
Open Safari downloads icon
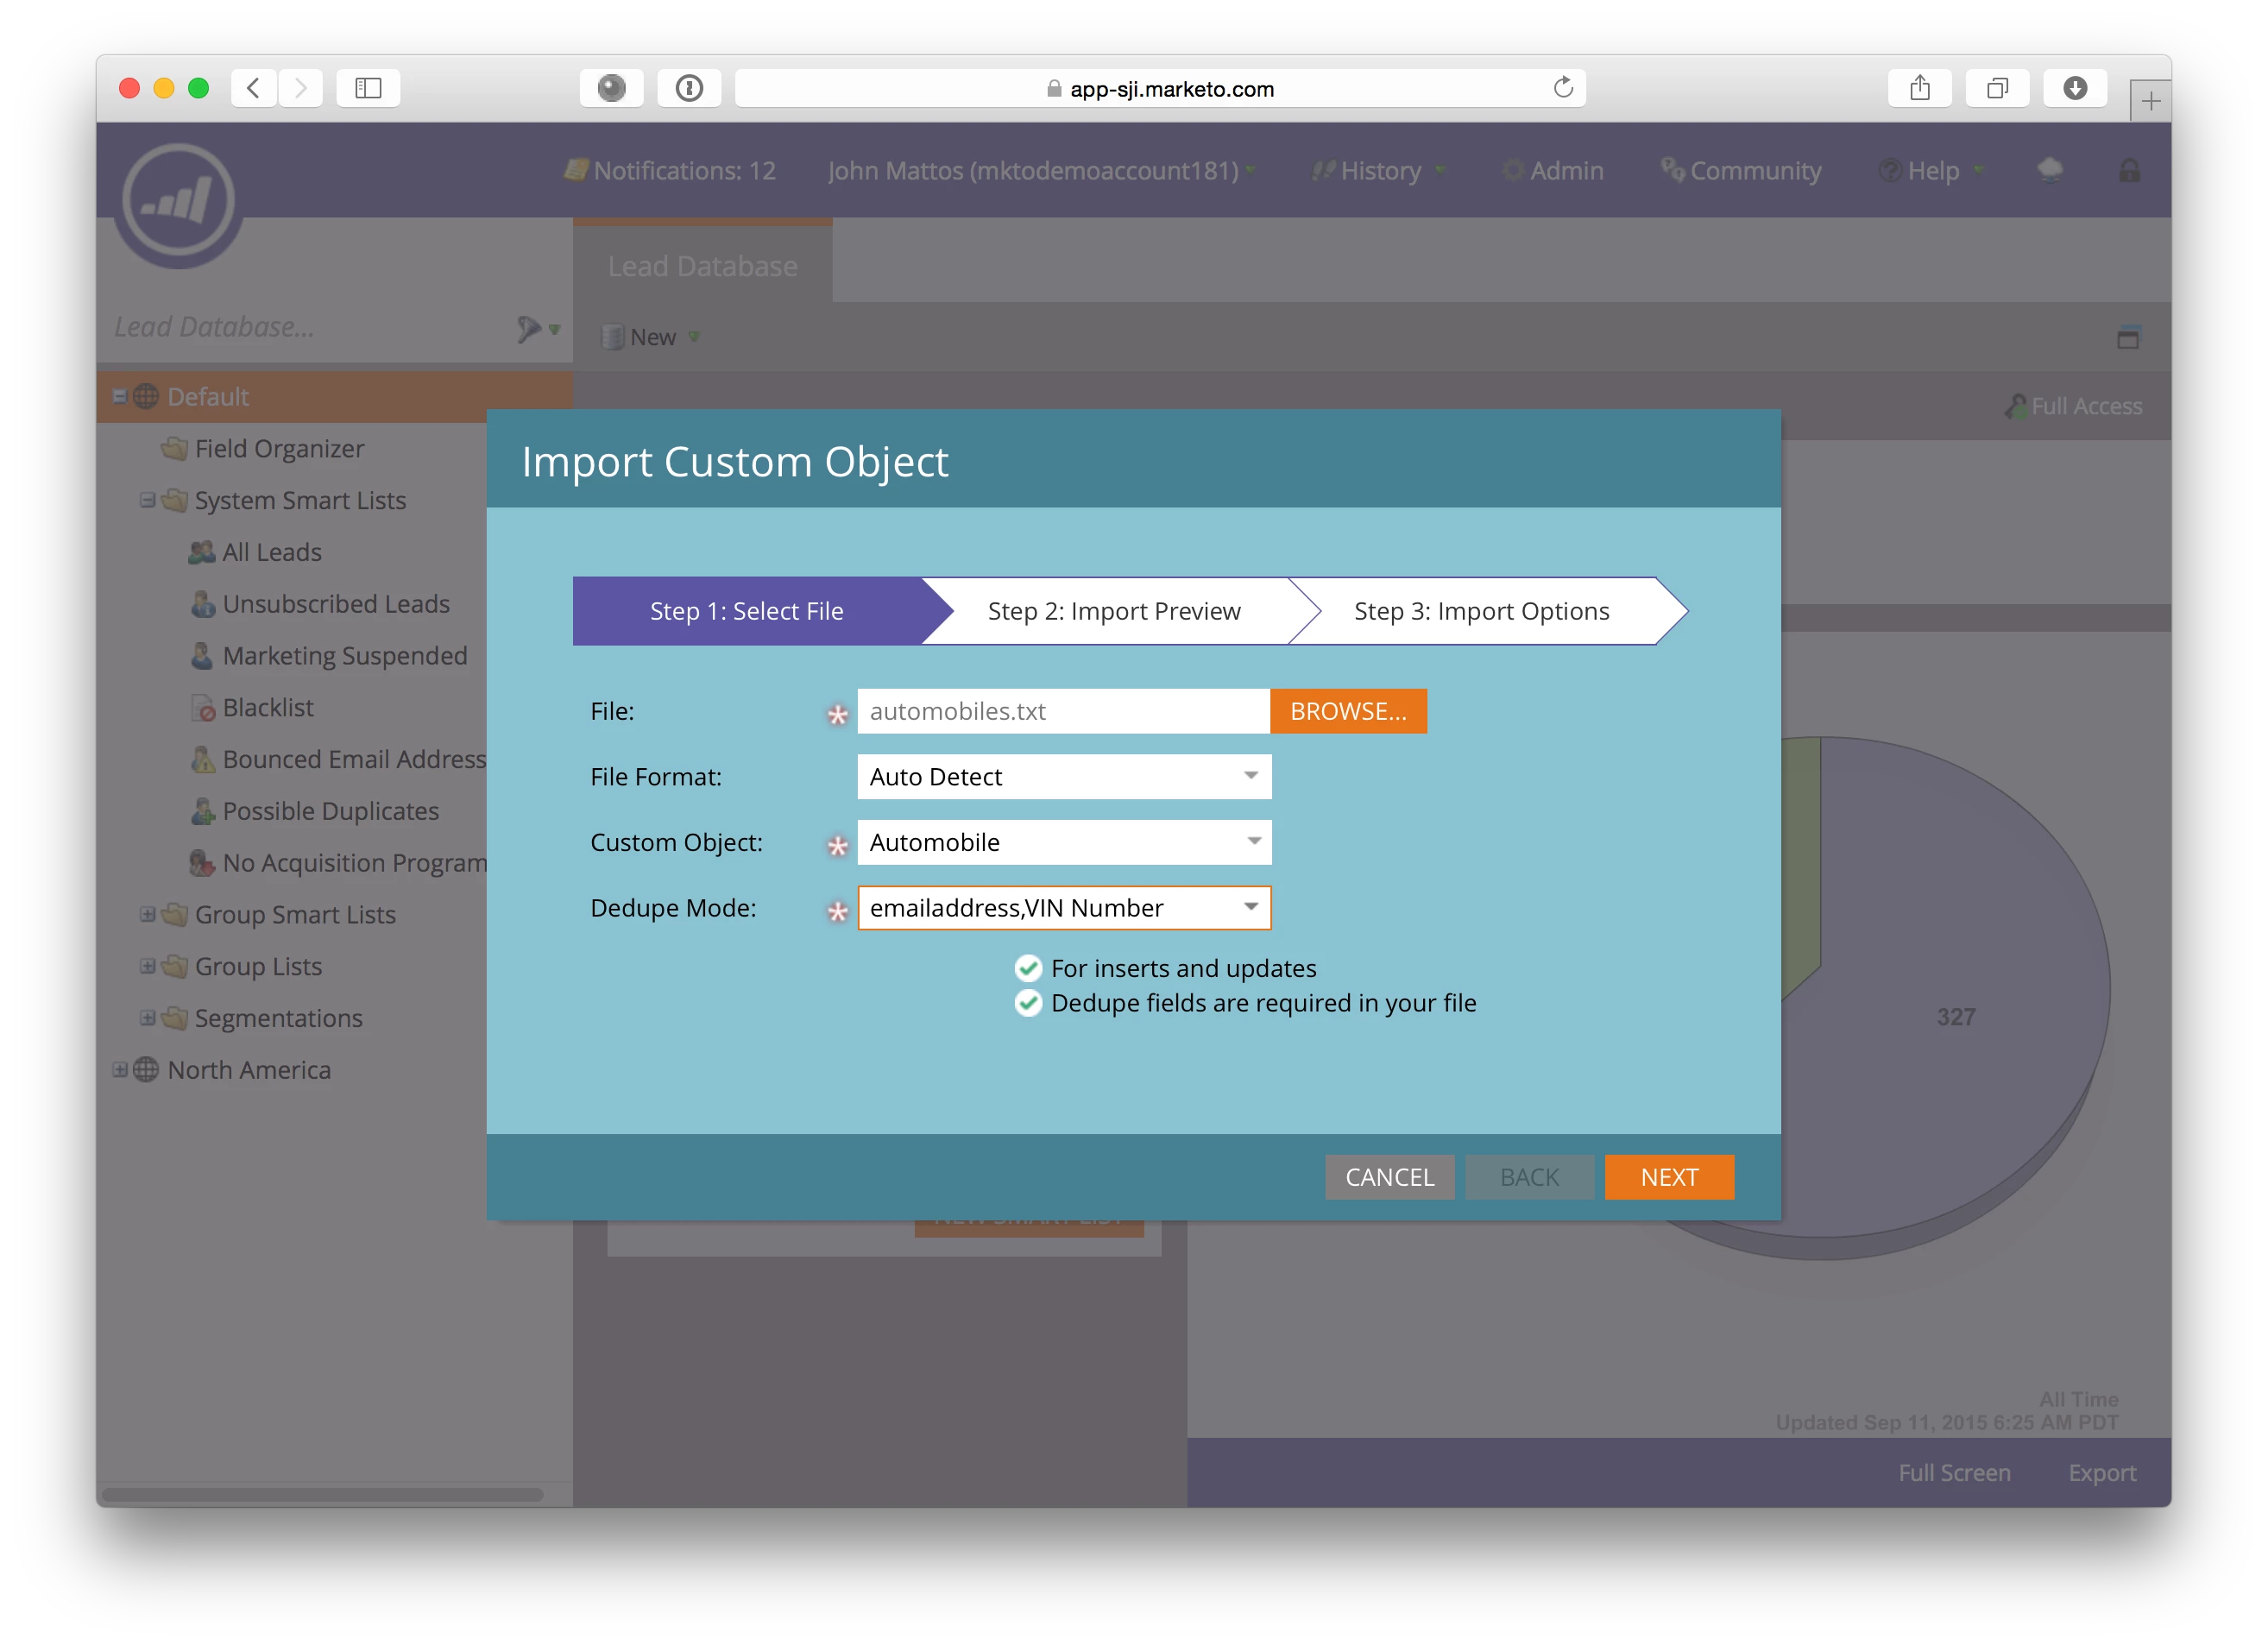(x=2075, y=88)
